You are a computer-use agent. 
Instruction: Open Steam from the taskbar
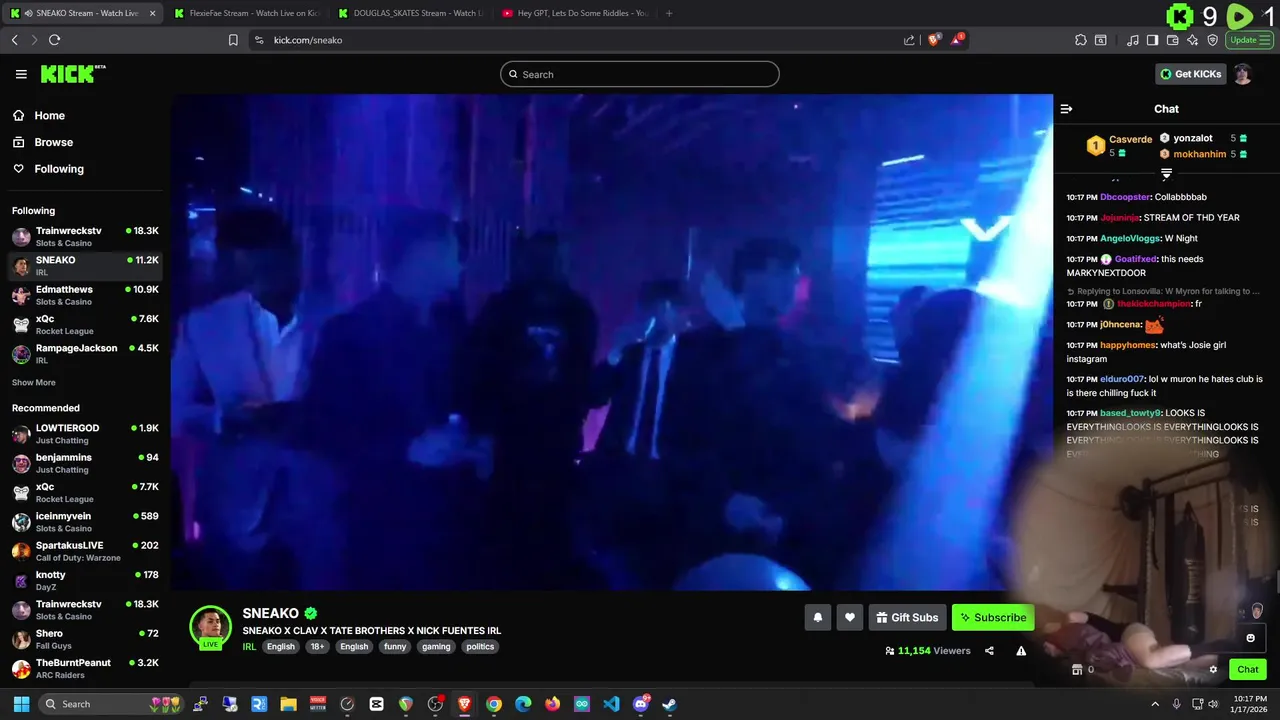[669, 704]
